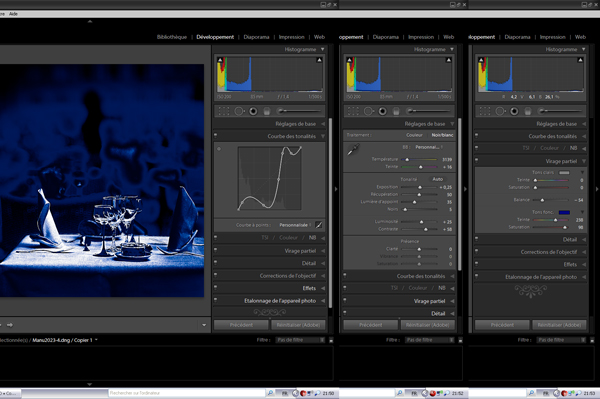Open the Pas de filtre dropdown, left screenshot
This screenshot has height=399, width=600.
300,340
